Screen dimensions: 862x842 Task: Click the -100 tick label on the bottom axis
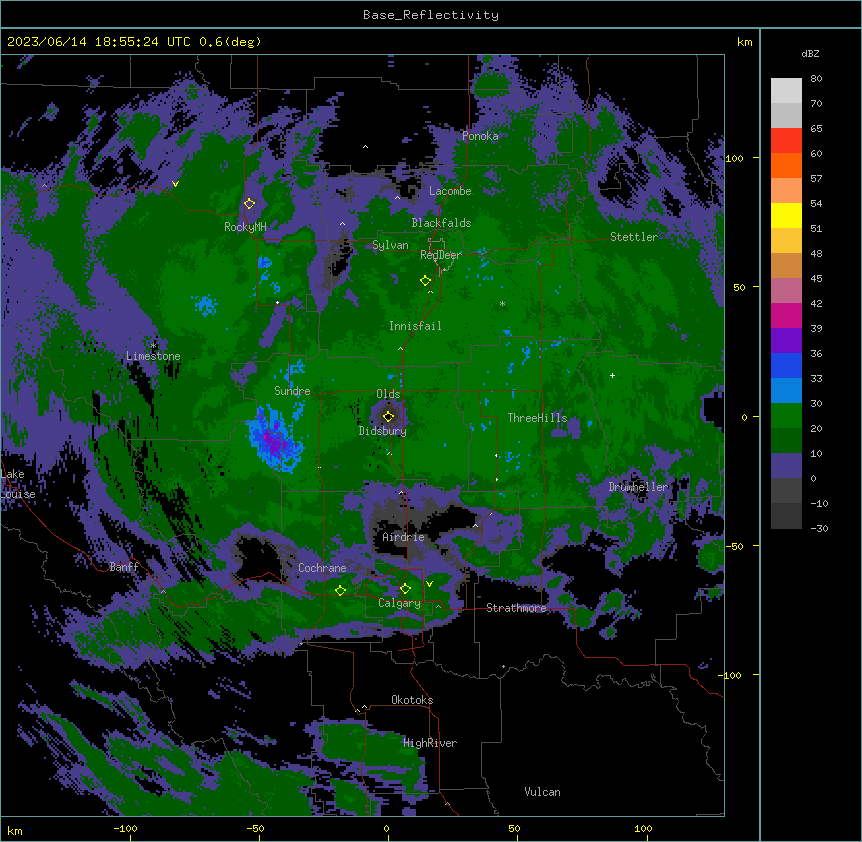point(125,828)
